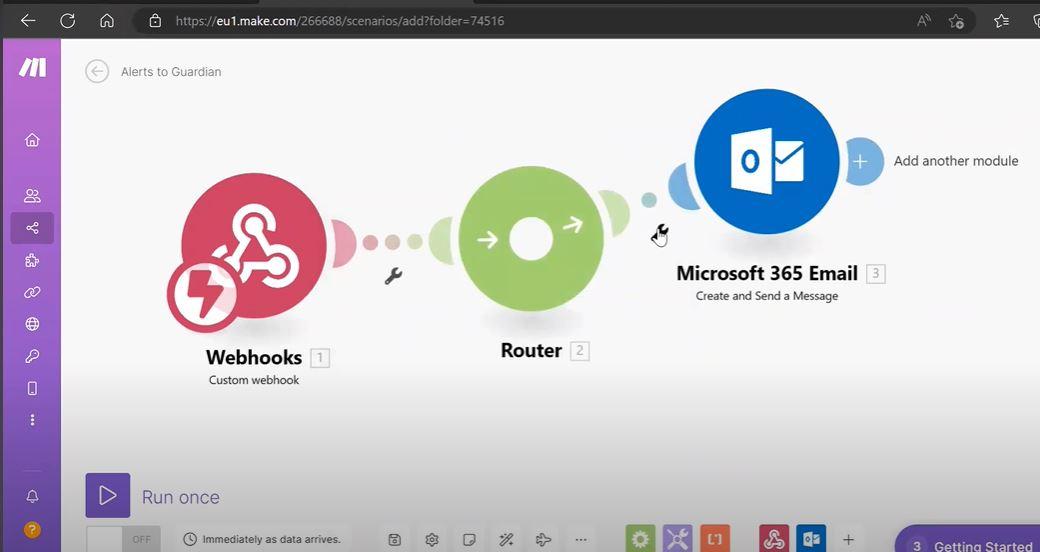This screenshot has width=1040, height=552.
Task: Click the instant trigger lightning badge
Action: pyautogui.click(x=202, y=295)
